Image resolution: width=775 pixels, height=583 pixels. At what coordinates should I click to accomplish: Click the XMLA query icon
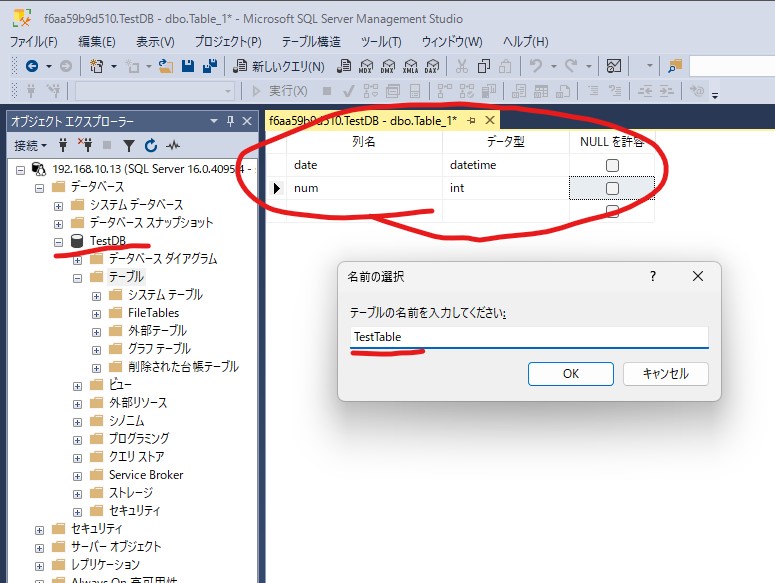(x=410, y=66)
